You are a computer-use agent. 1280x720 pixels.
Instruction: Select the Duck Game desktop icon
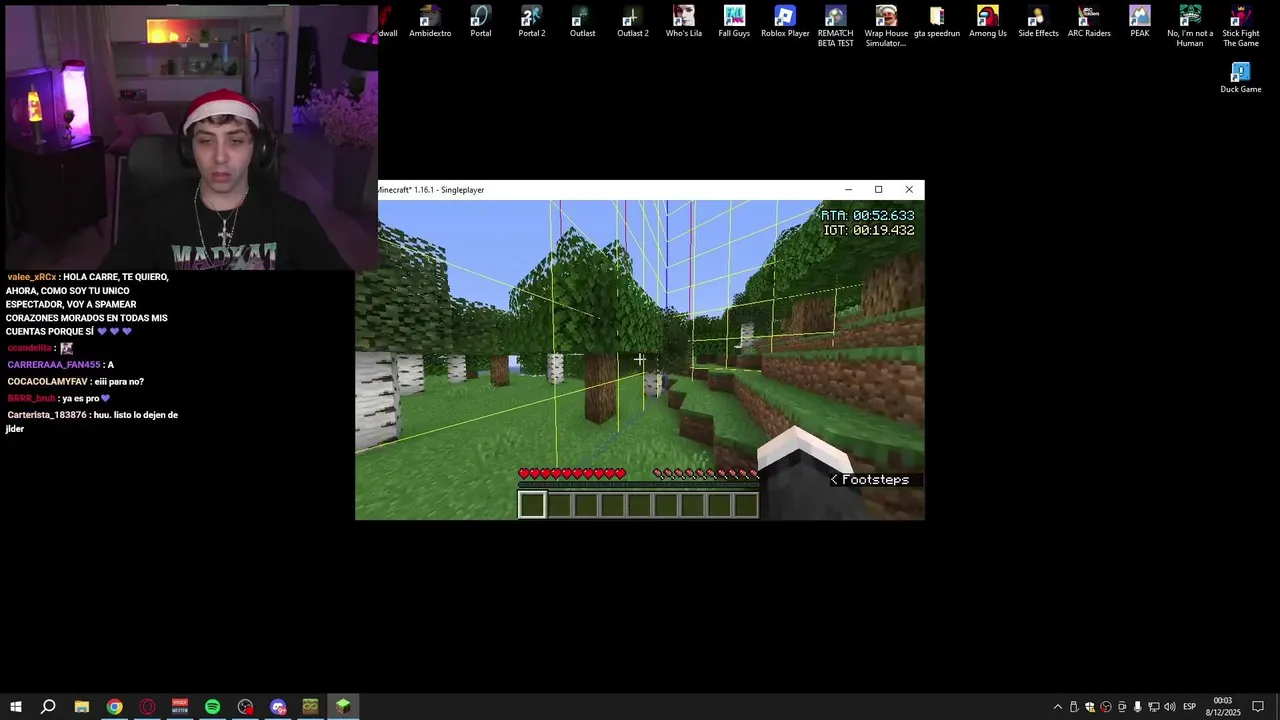[1241, 78]
